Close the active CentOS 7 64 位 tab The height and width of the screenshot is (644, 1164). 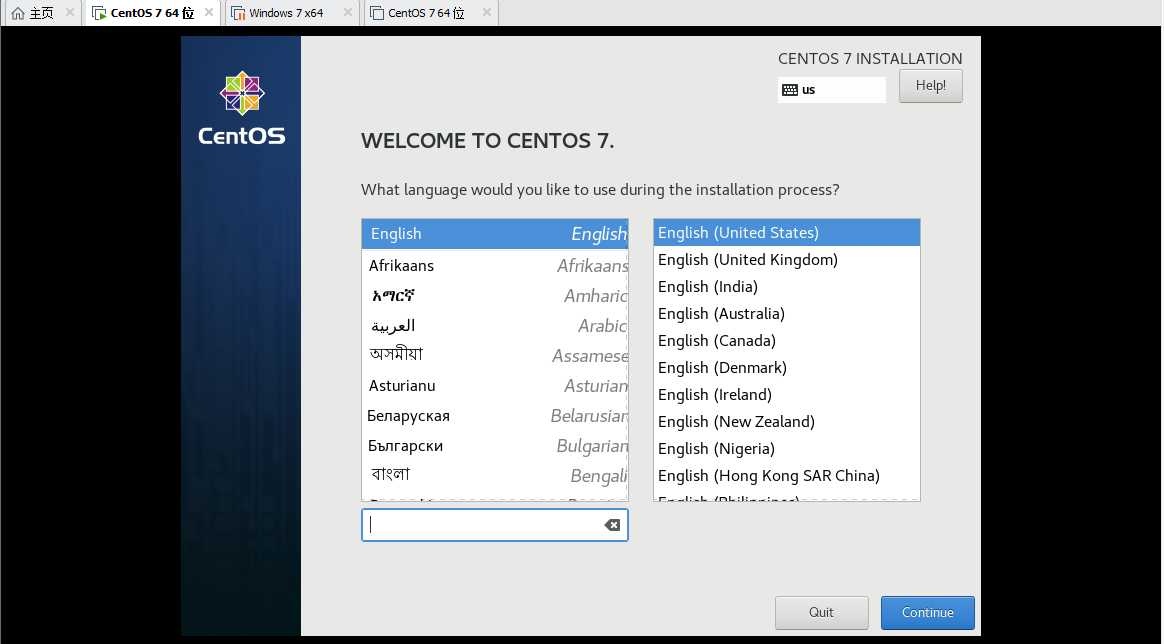209,13
